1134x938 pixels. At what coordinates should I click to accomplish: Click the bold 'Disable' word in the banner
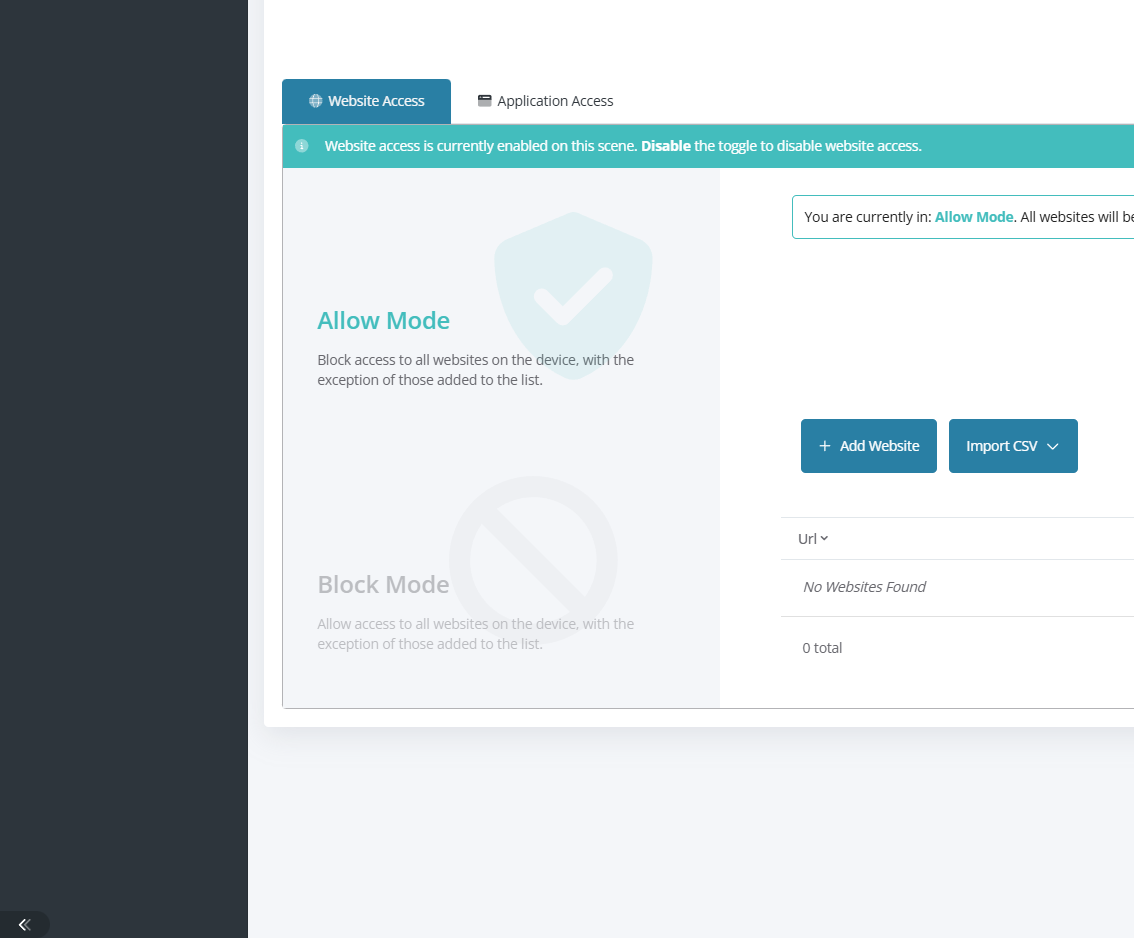pyautogui.click(x=666, y=146)
